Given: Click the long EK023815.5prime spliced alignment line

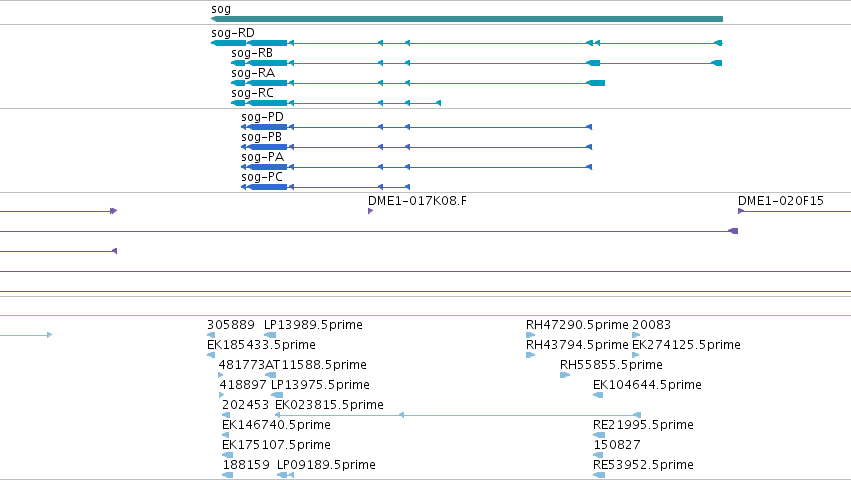Looking at the screenshot, I should pyautogui.click(x=458, y=415).
